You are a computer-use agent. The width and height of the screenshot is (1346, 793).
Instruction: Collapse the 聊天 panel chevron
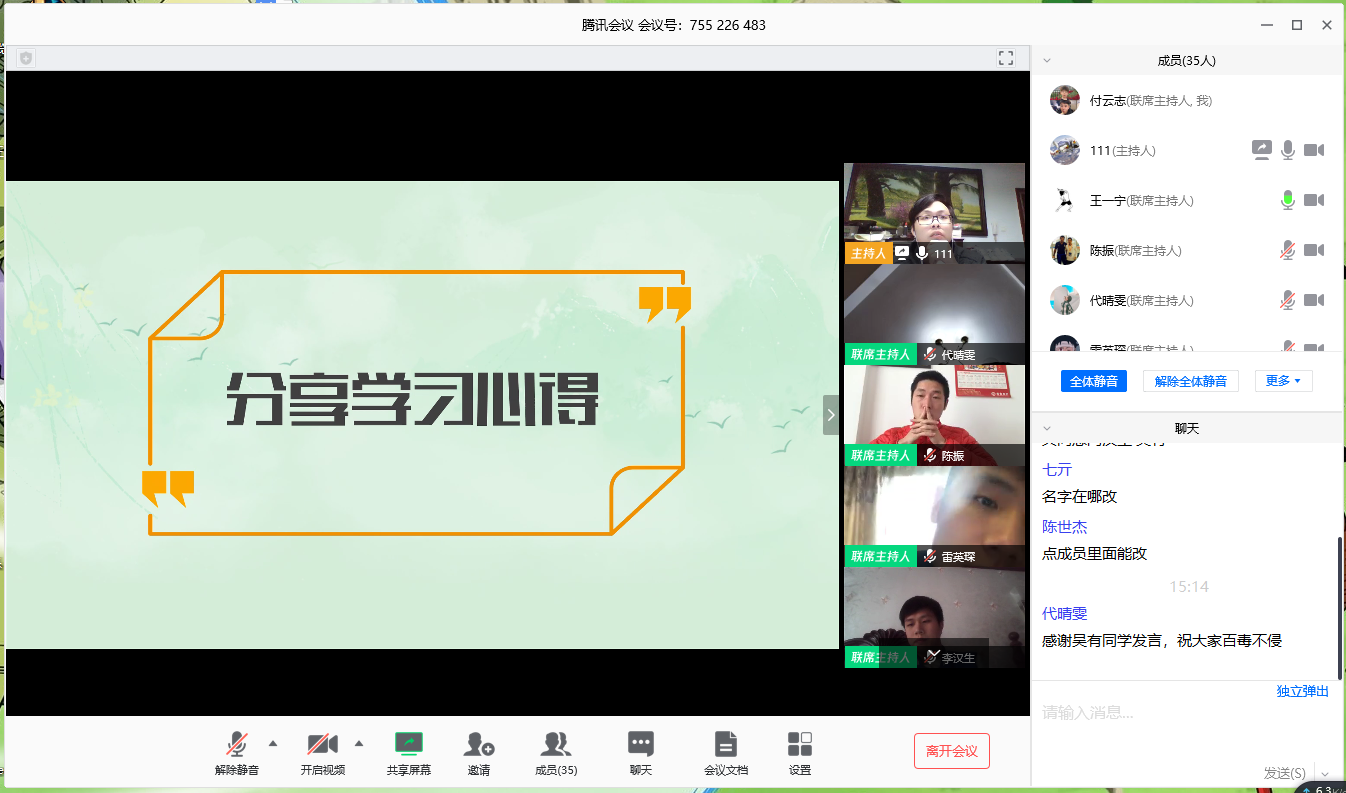pos(1047,427)
